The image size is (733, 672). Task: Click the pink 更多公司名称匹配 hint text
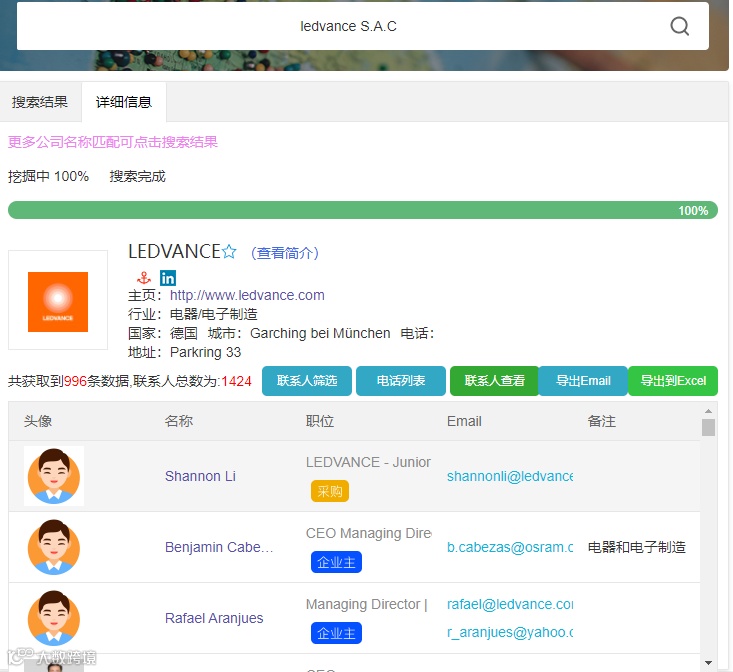coord(113,142)
